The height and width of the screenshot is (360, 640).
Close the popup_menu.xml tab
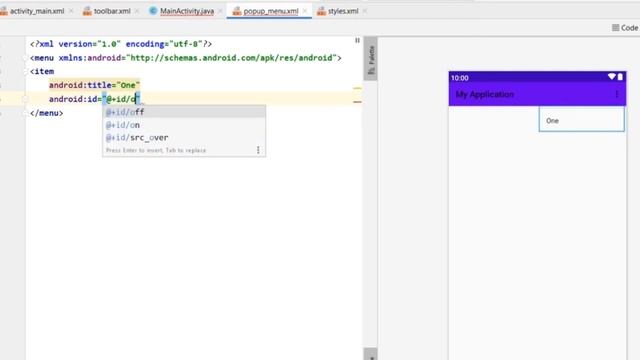coord(305,11)
